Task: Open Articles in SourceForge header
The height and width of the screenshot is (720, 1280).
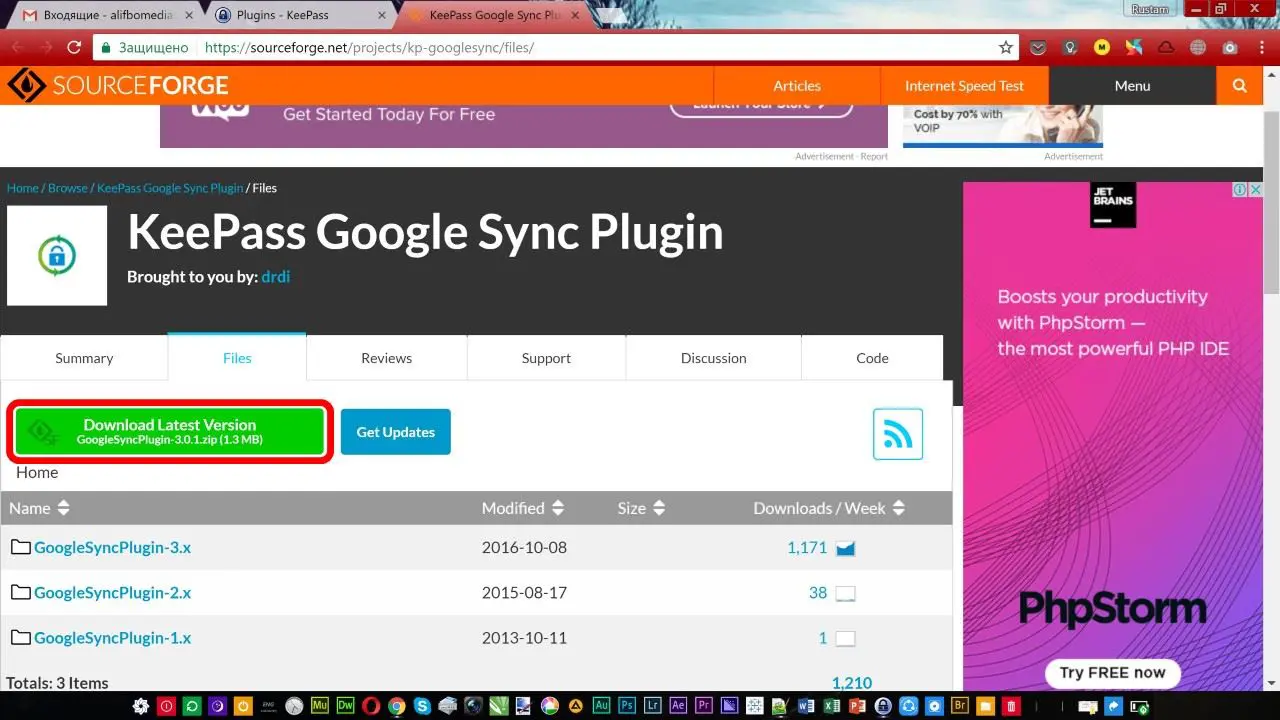Action: (x=797, y=86)
